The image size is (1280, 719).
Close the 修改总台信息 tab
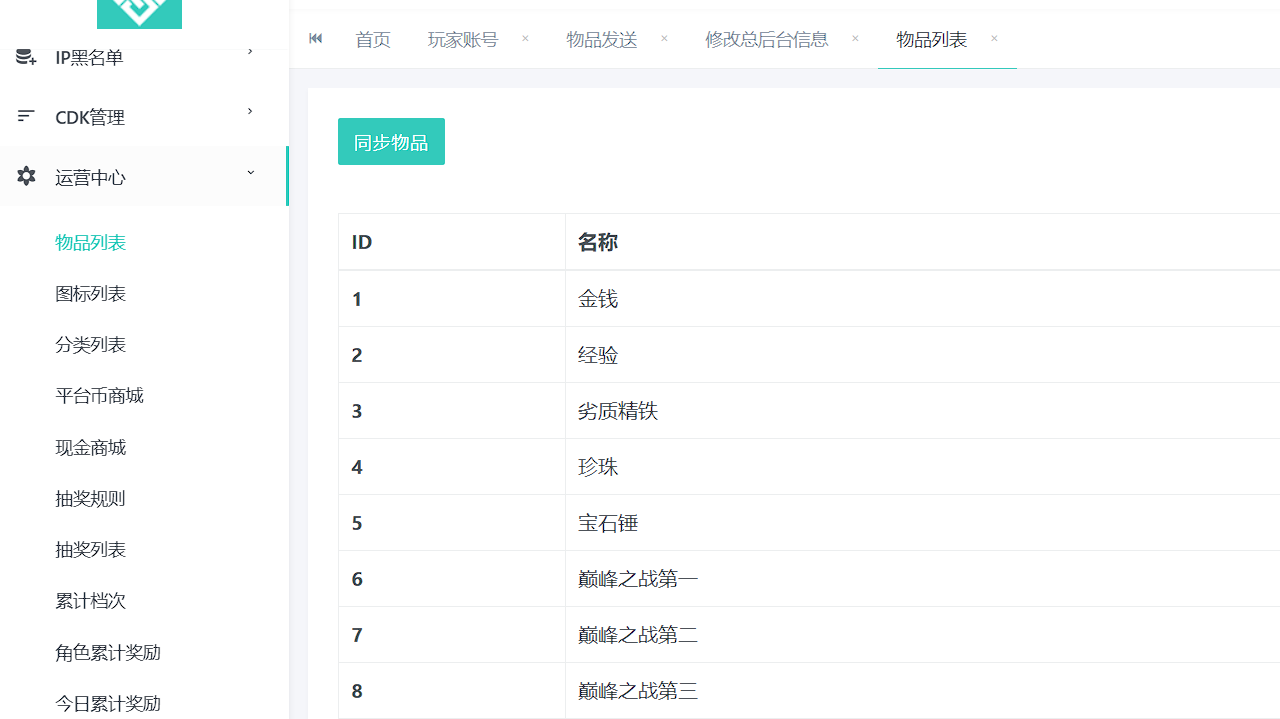(x=855, y=38)
